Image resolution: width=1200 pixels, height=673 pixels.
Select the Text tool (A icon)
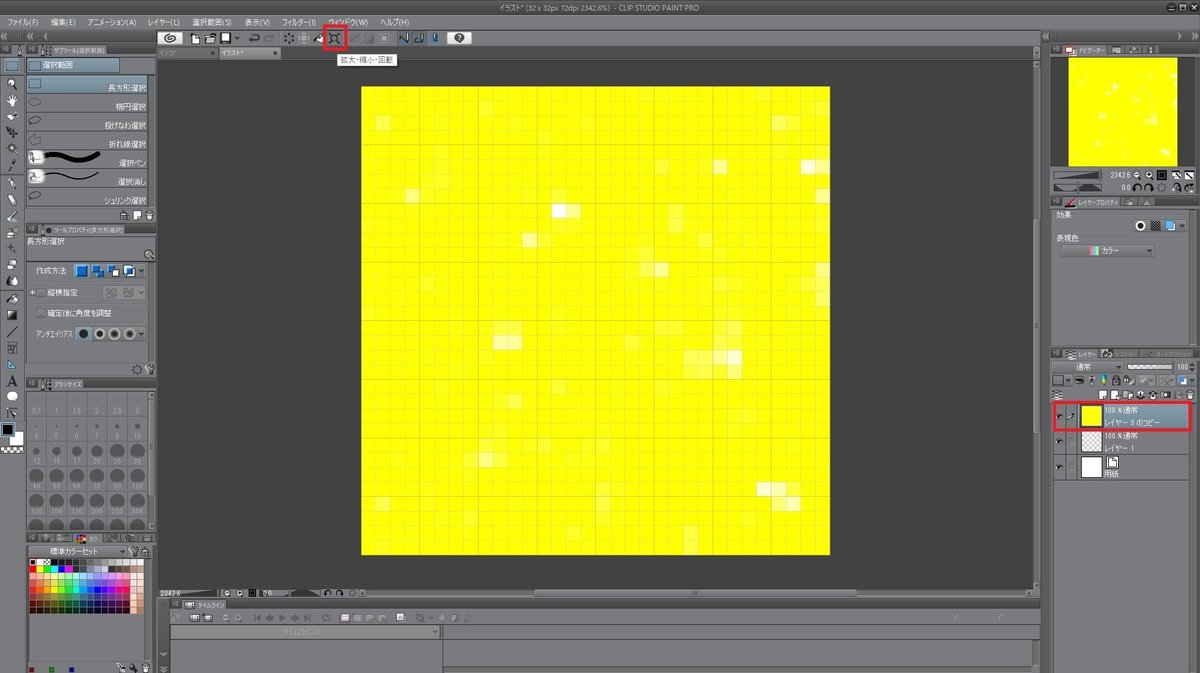pos(12,380)
